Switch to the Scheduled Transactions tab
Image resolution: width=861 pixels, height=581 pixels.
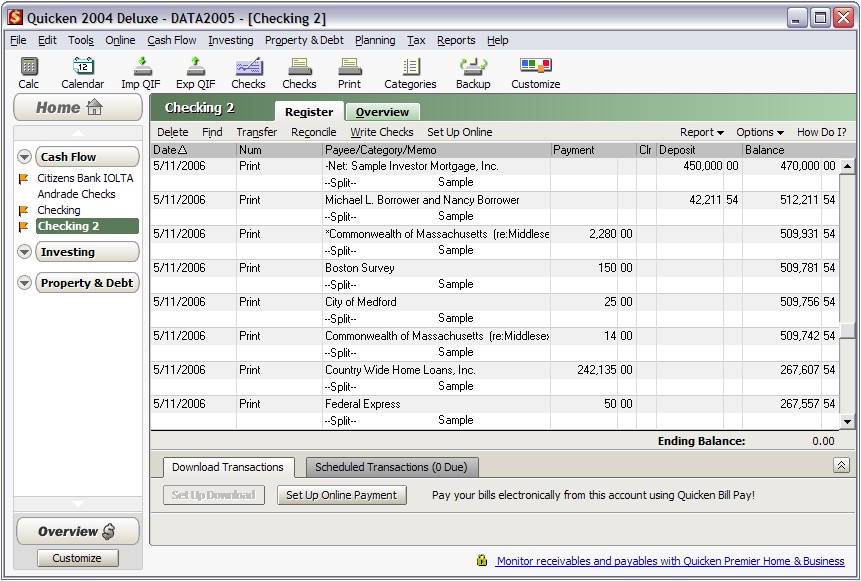(x=391, y=467)
